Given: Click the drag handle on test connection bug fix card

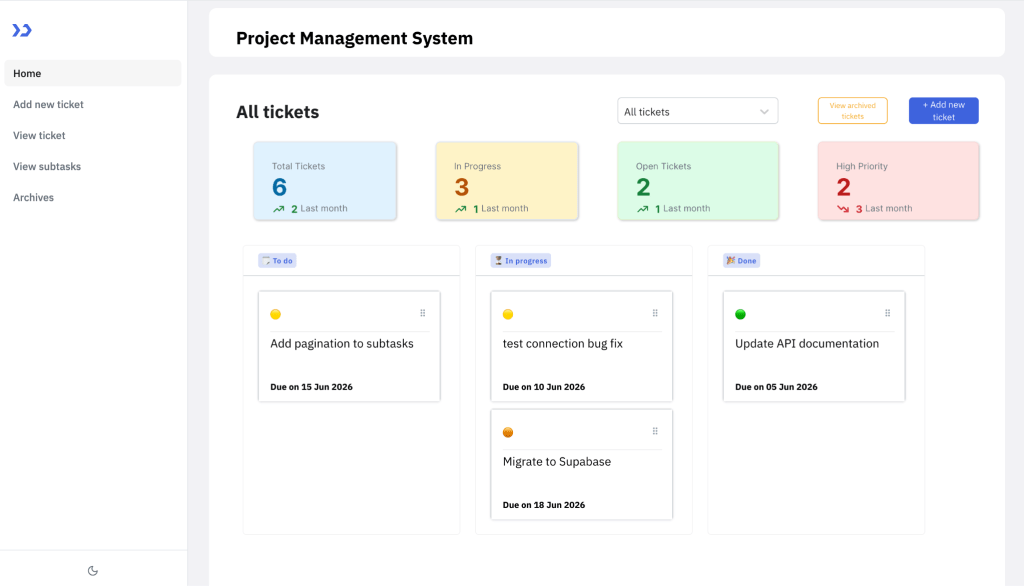Looking at the screenshot, I should tap(655, 313).
